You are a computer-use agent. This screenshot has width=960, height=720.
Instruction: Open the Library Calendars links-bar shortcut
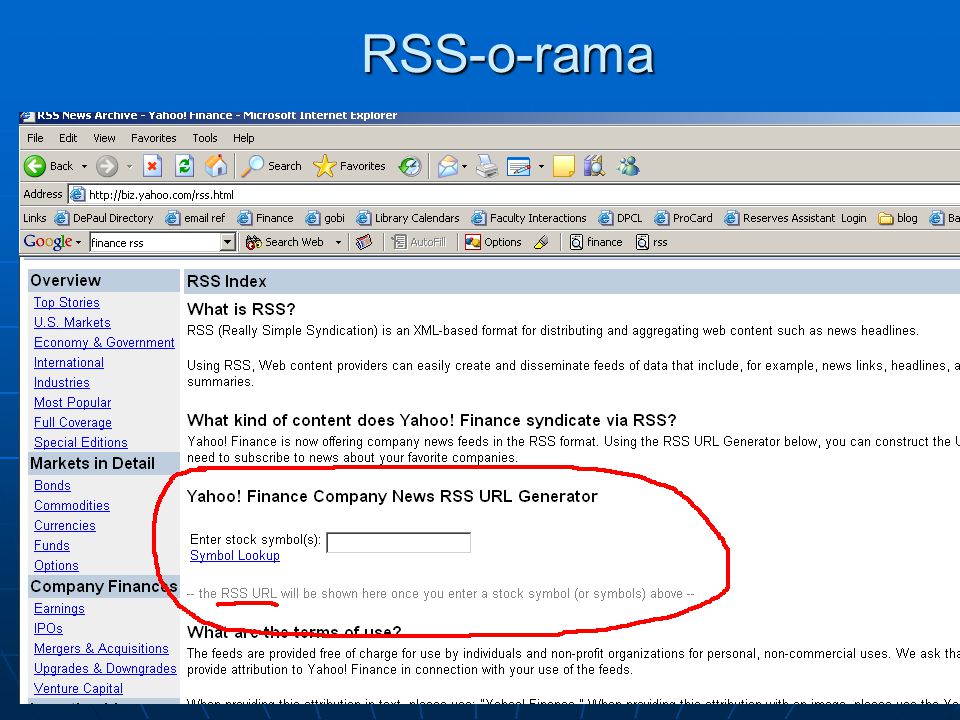click(x=408, y=218)
